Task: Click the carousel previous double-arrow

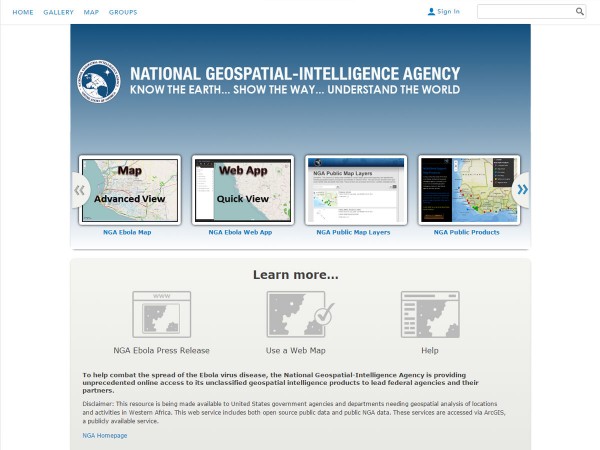Action: [x=80, y=190]
